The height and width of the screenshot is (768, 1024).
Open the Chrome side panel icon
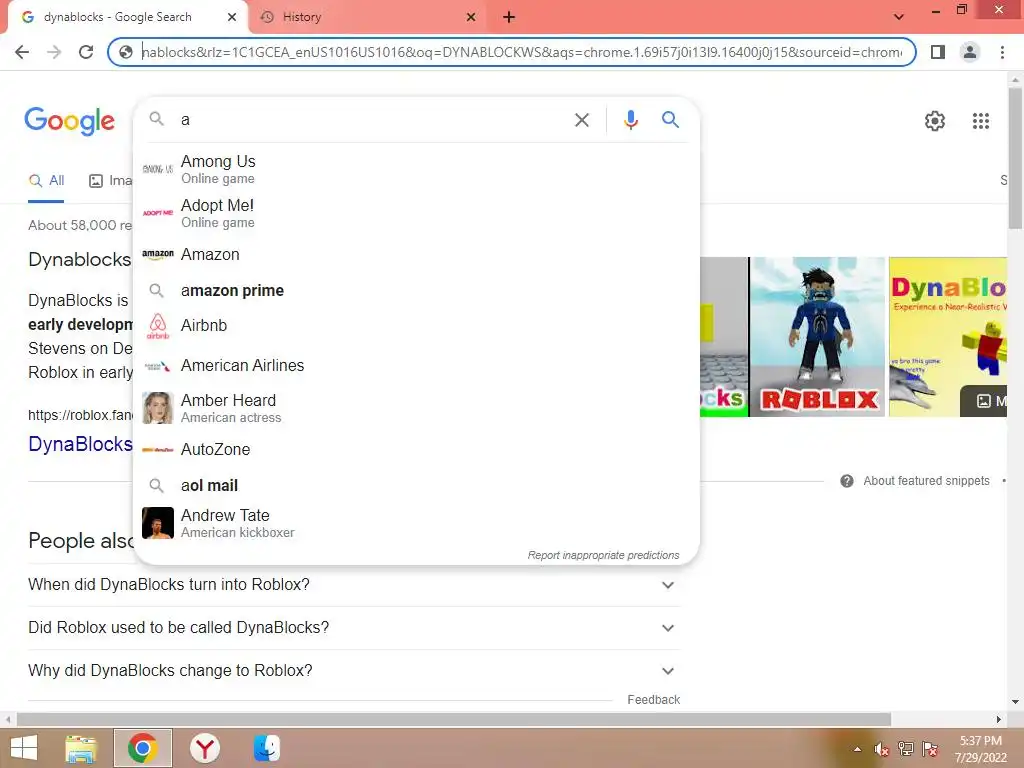pos(938,52)
